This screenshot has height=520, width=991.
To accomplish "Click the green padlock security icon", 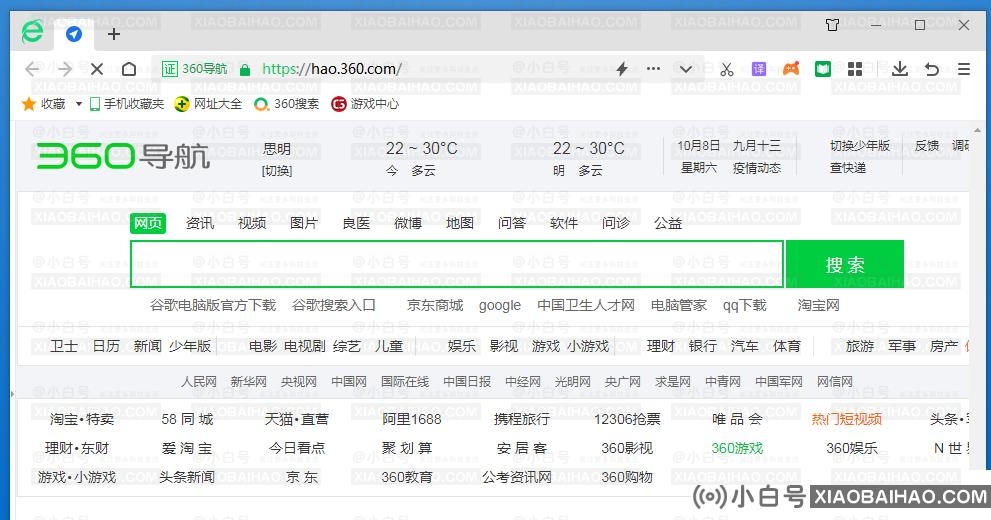I will coord(245,70).
